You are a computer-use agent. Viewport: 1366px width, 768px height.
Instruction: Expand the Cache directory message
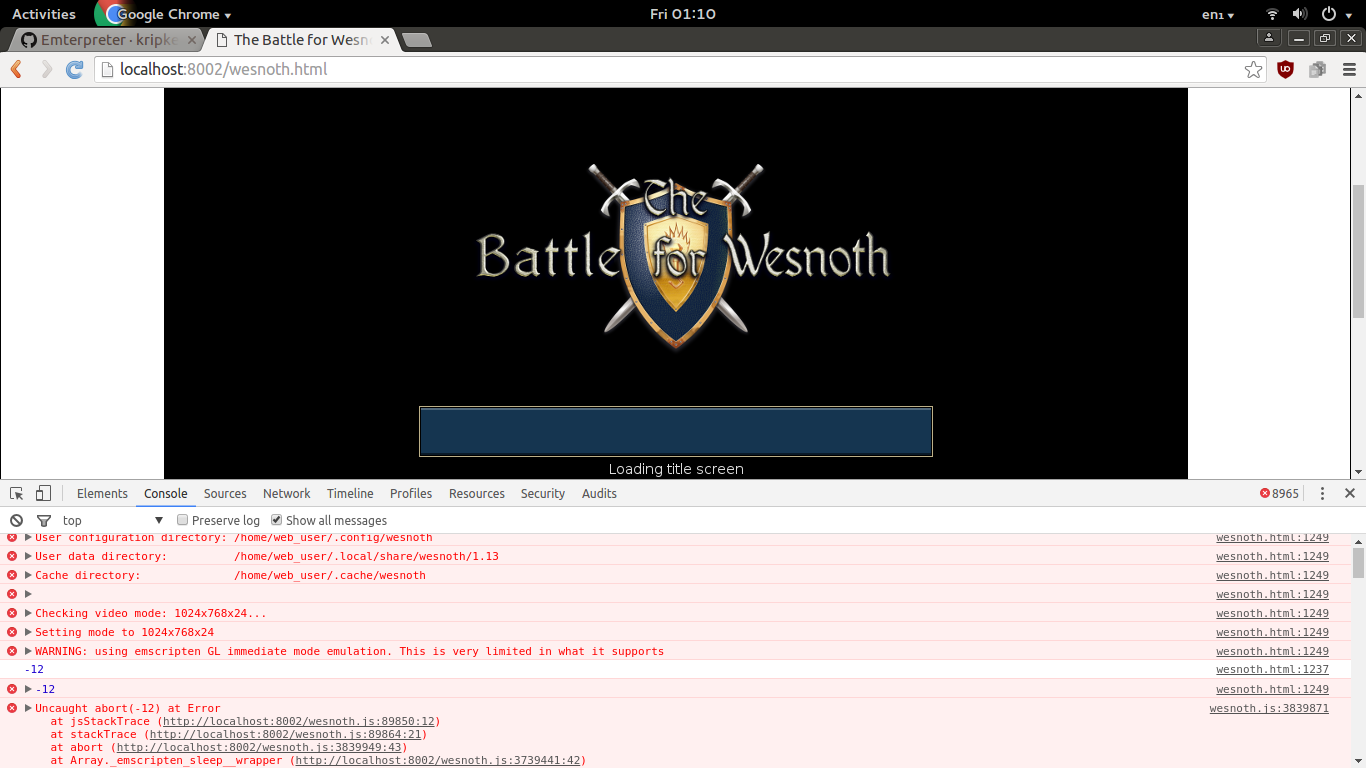(x=28, y=575)
